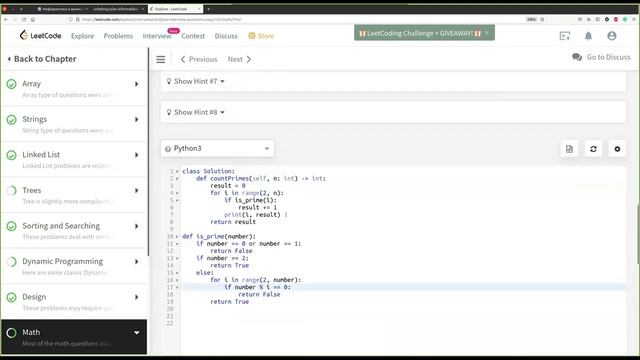Dismiss the LeetCoding Challenge banner
The width and height of the screenshot is (640, 360).
coord(487,33)
